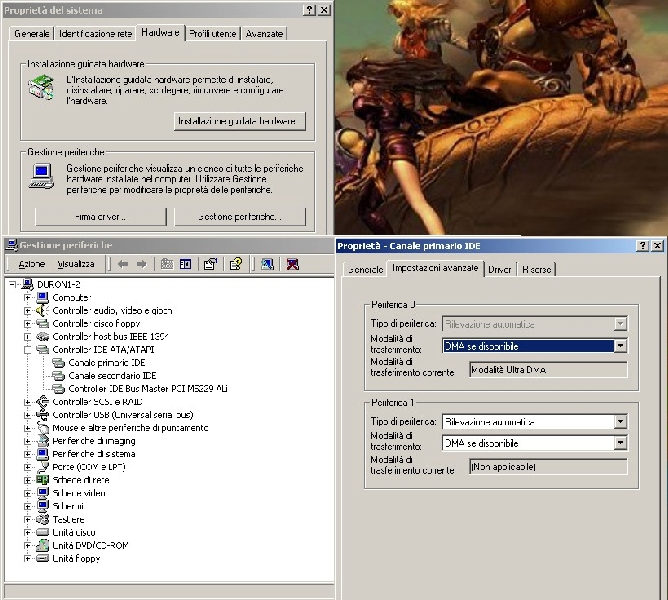The height and width of the screenshot is (600, 668).
Task: Click the help question-mark button in Proprietà Canale primario IDE title bar
Action: click(642, 246)
